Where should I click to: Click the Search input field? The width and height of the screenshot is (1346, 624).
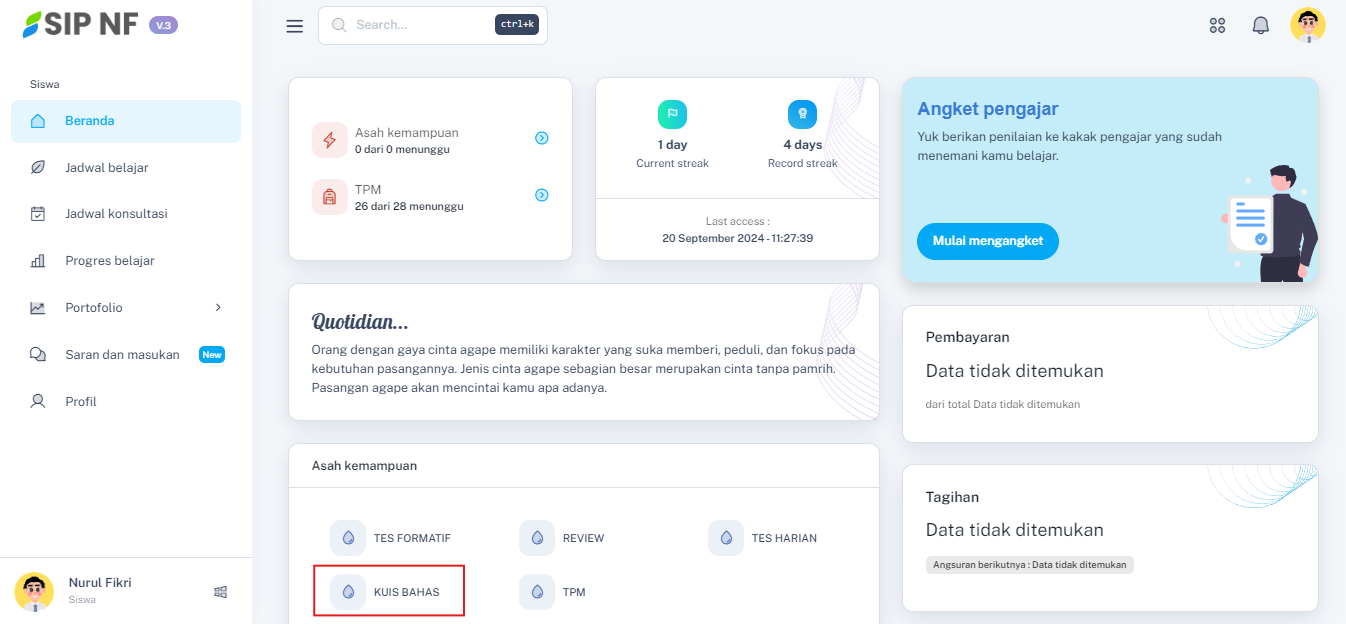pyautogui.click(x=420, y=25)
